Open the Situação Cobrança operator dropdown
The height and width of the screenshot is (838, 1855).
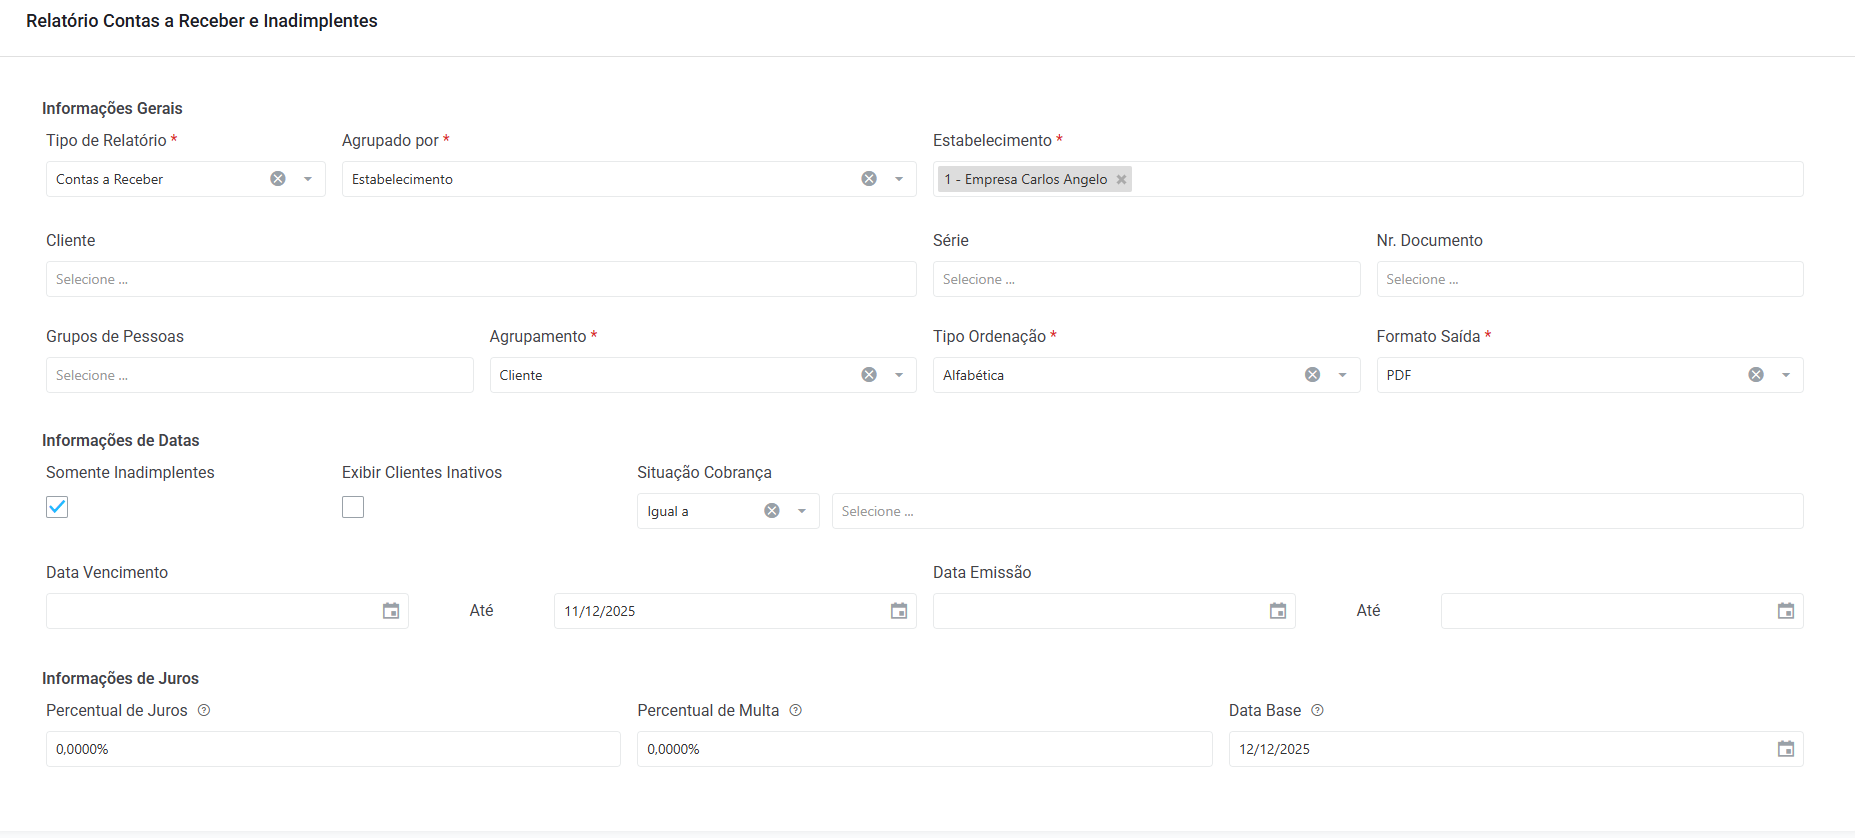(801, 511)
